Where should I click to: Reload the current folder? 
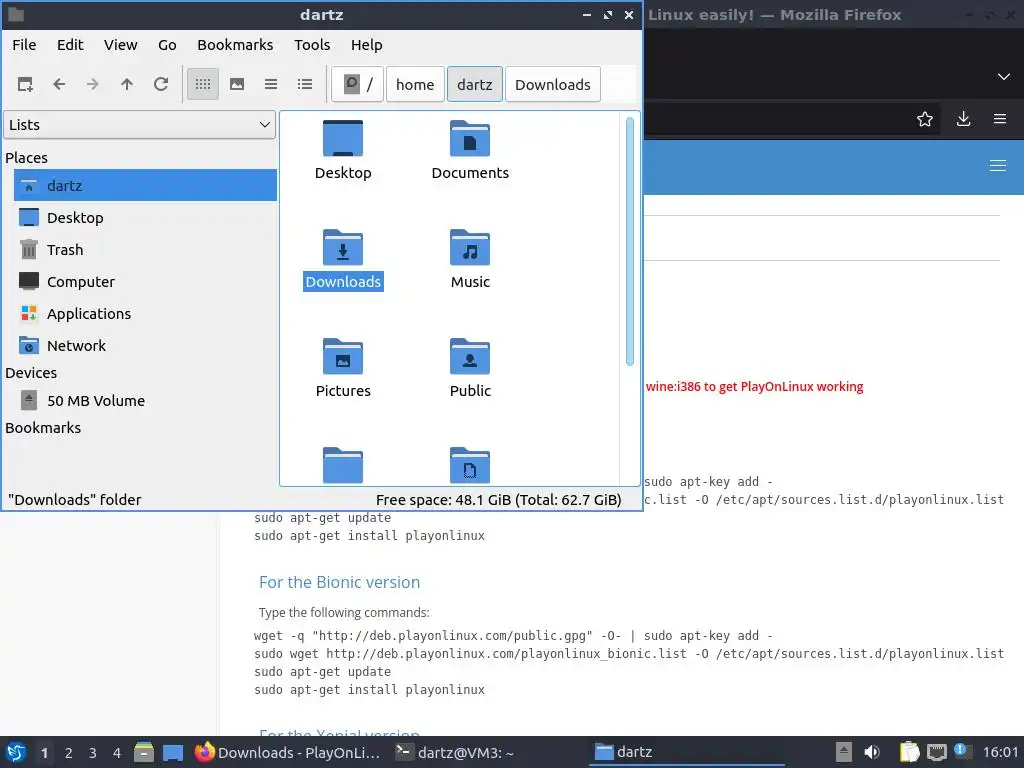coord(161,84)
